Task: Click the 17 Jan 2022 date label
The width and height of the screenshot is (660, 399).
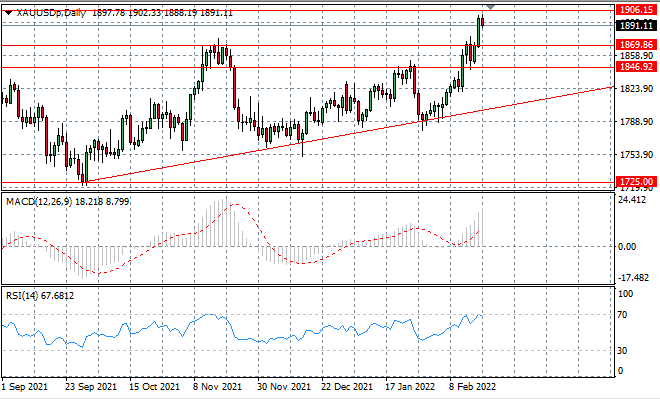Action: click(410, 386)
